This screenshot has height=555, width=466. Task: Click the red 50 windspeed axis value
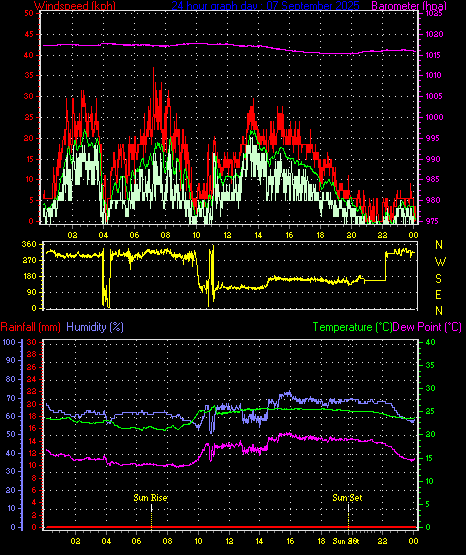point(29,13)
